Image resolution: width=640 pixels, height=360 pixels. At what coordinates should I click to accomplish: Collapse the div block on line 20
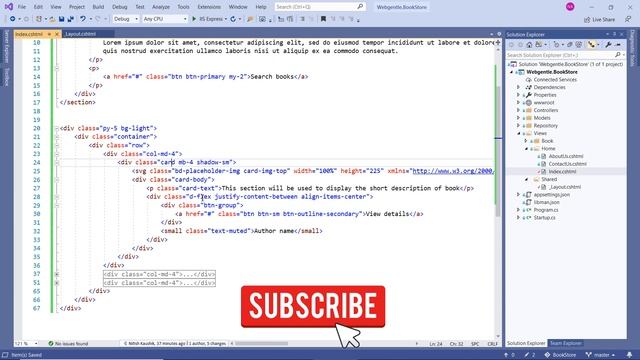tap(57, 128)
